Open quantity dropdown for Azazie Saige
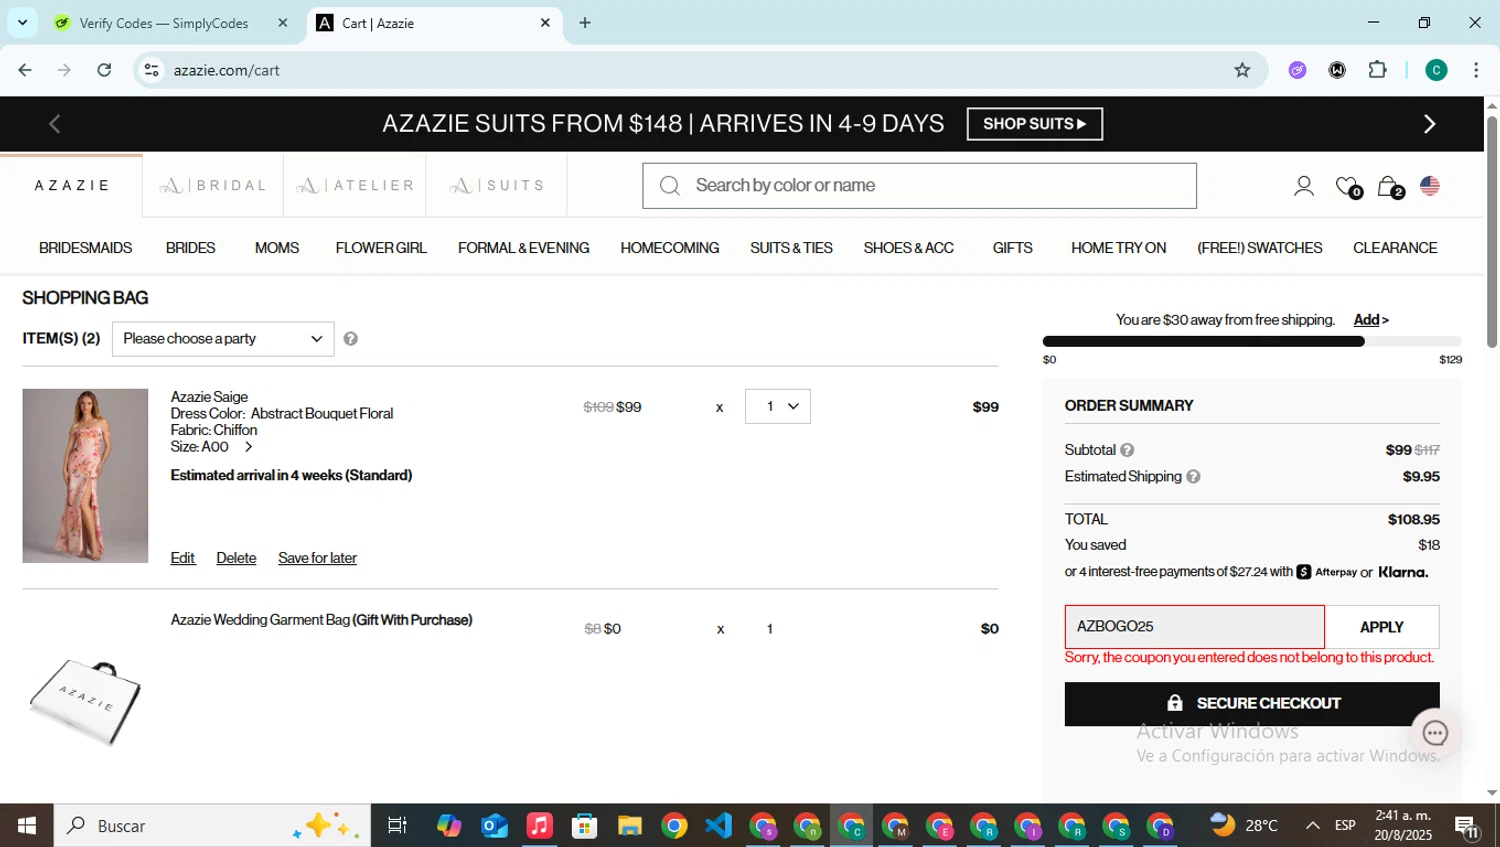The image size is (1500, 847). tap(778, 407)
